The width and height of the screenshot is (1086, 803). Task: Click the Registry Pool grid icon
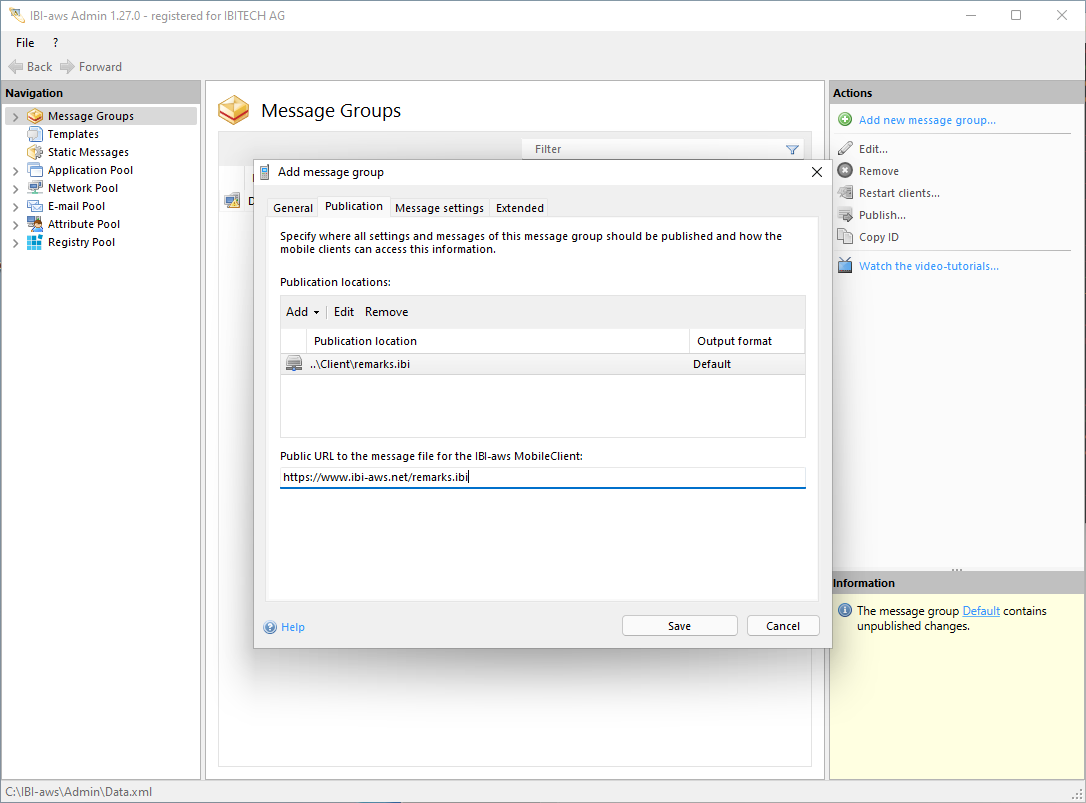pos(35,242)
